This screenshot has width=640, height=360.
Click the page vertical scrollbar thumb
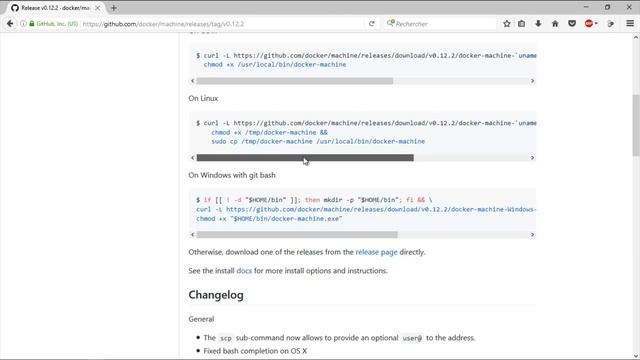tap(636, 124)
